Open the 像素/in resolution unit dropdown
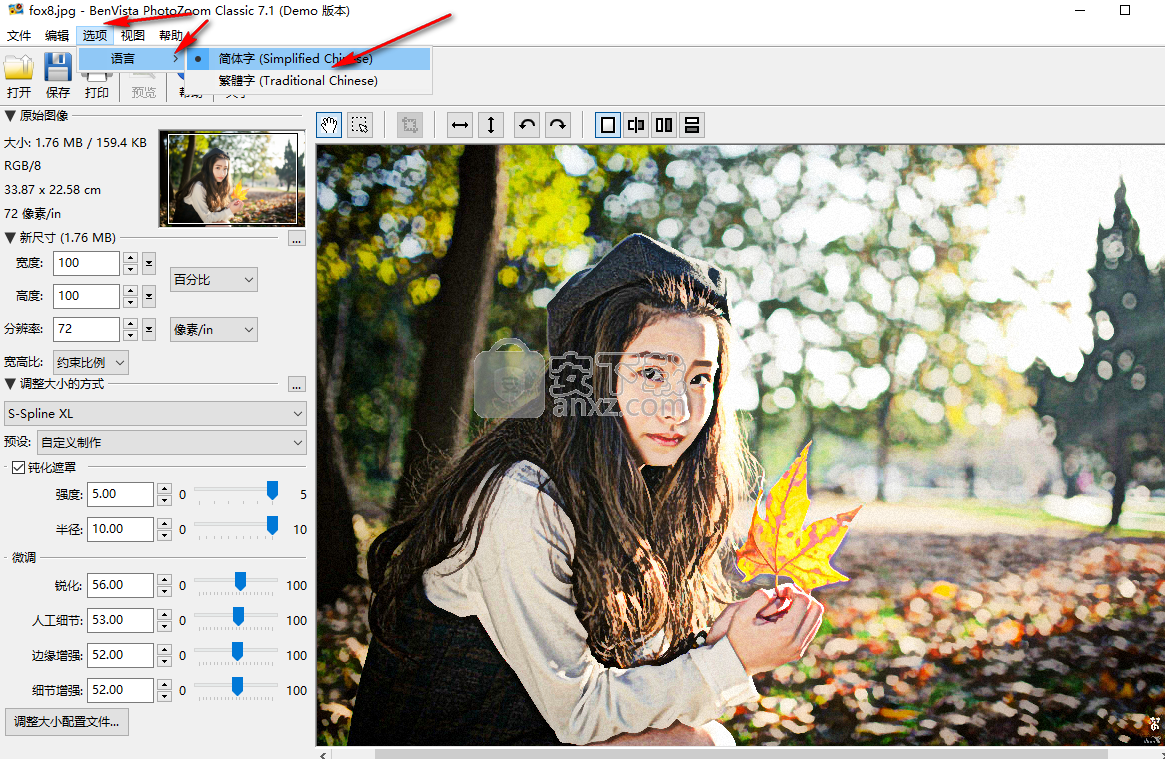Image resolution: width=1165 pixels, height=759 pixels. coord(214,329)
